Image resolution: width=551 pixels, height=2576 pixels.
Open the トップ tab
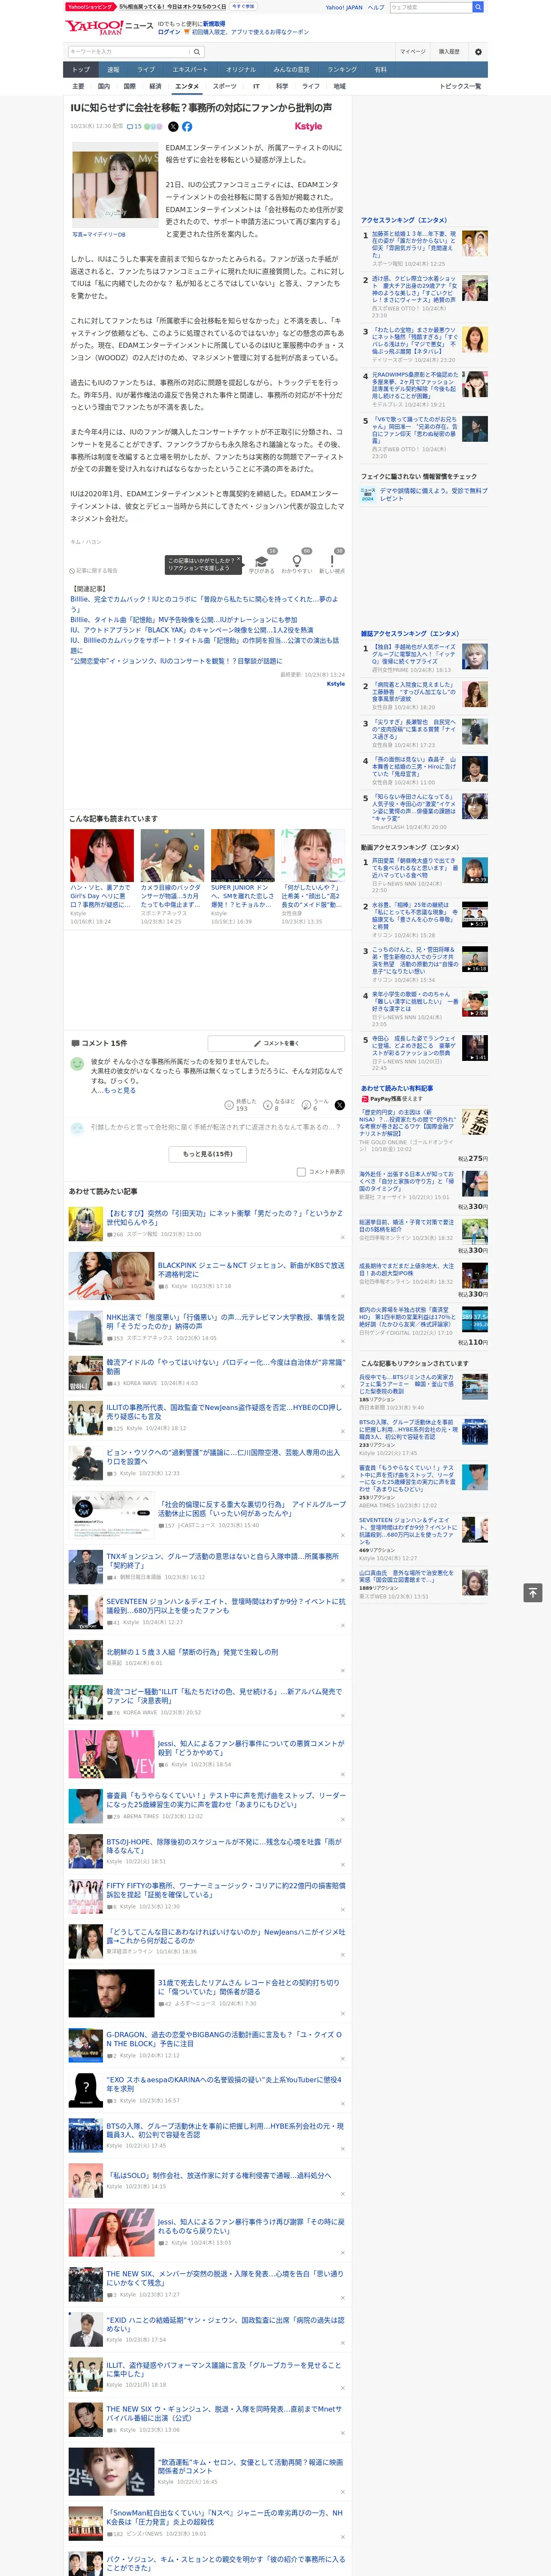(81, 69)
